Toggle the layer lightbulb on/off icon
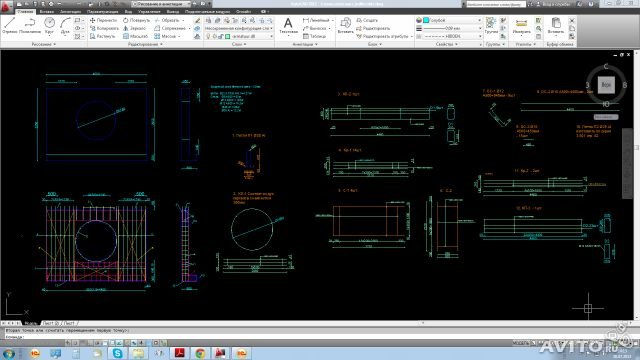 [208, 36]
